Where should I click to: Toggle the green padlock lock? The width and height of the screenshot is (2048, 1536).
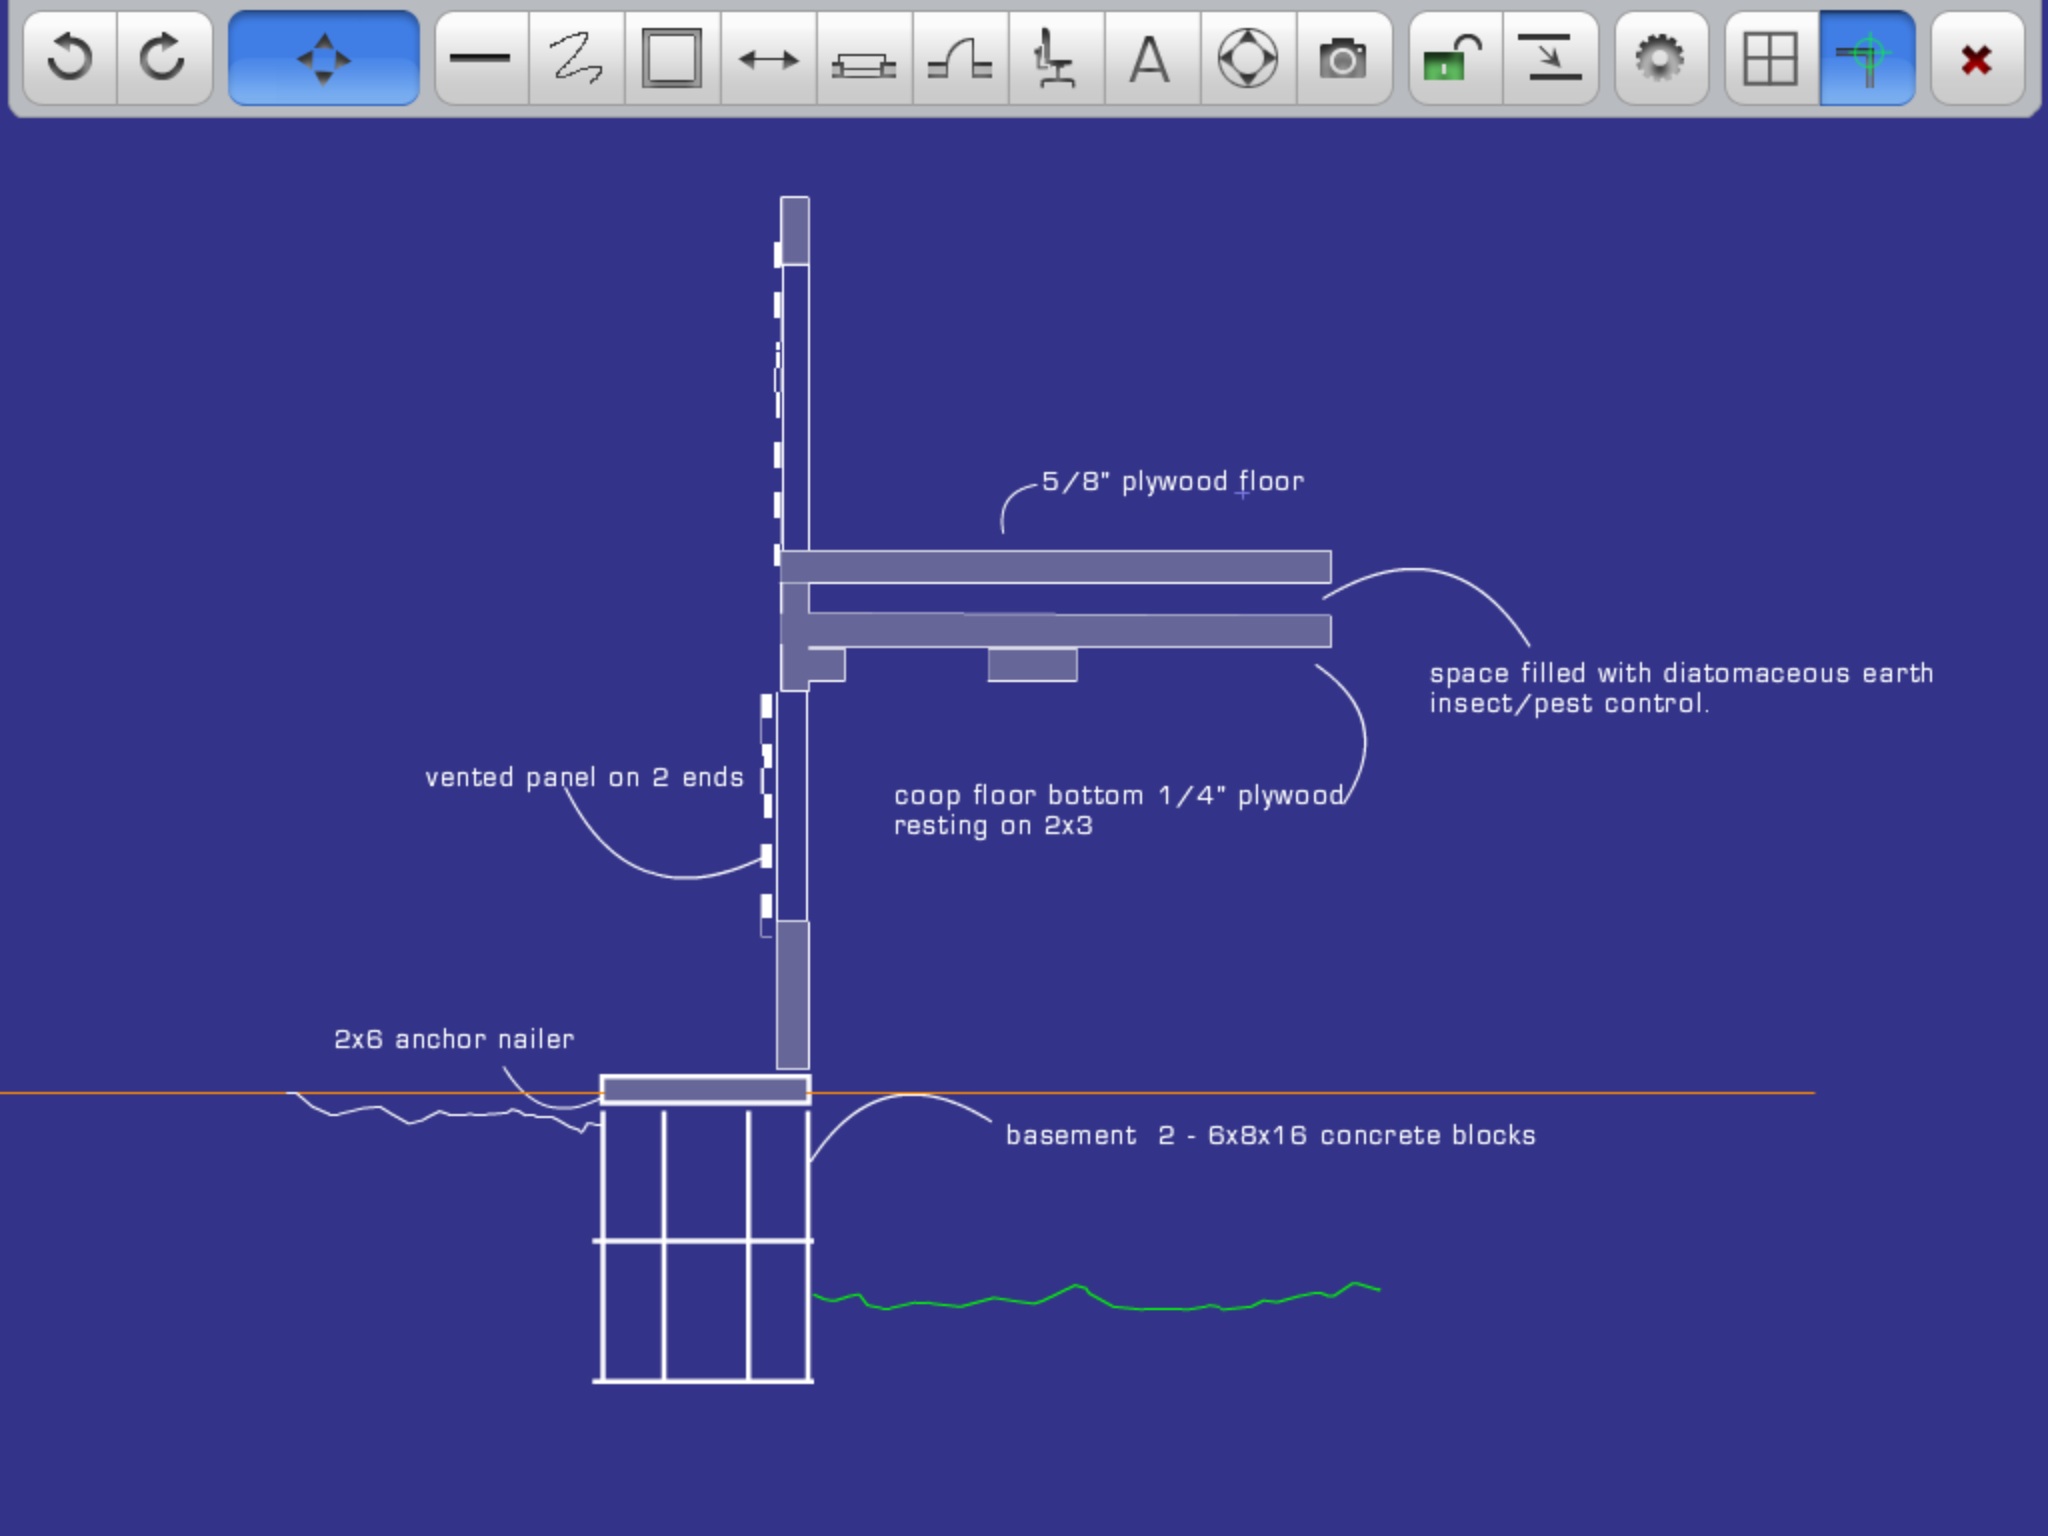tap(1454, 59)
